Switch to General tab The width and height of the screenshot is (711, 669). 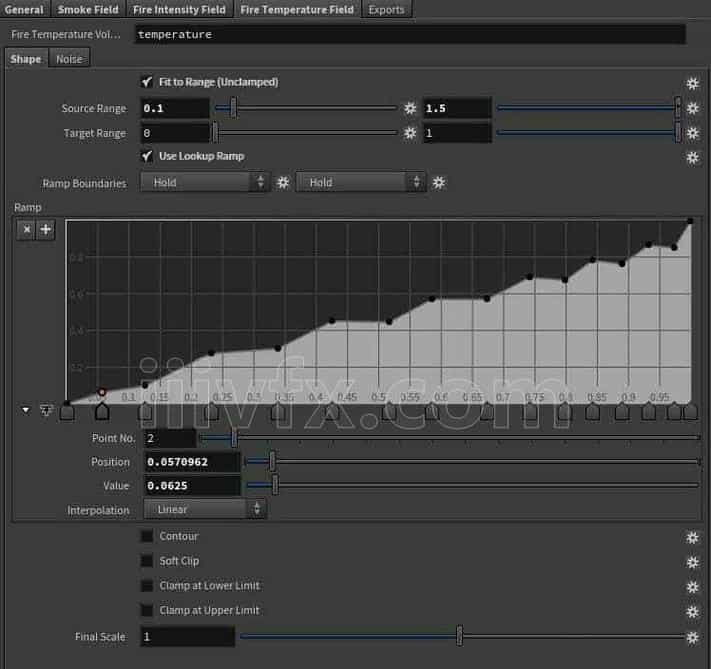24,10
